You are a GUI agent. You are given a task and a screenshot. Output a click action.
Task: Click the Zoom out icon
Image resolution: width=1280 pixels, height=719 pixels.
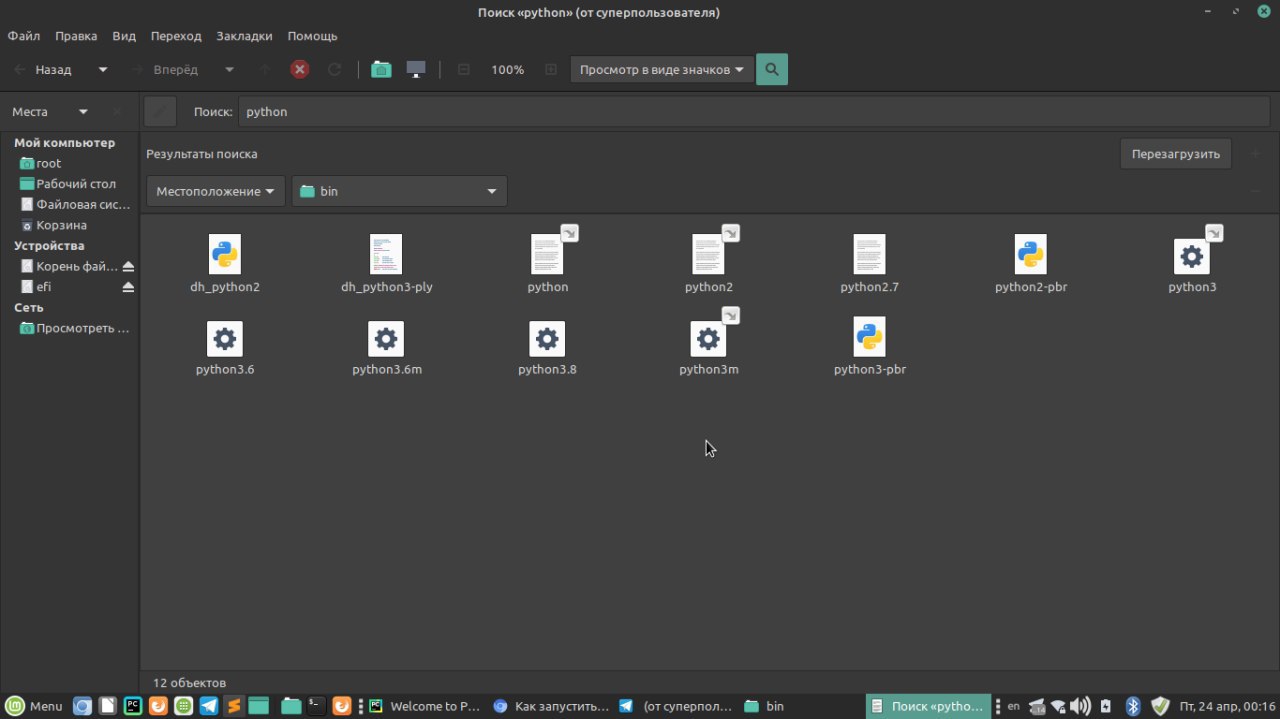[464, 70]
